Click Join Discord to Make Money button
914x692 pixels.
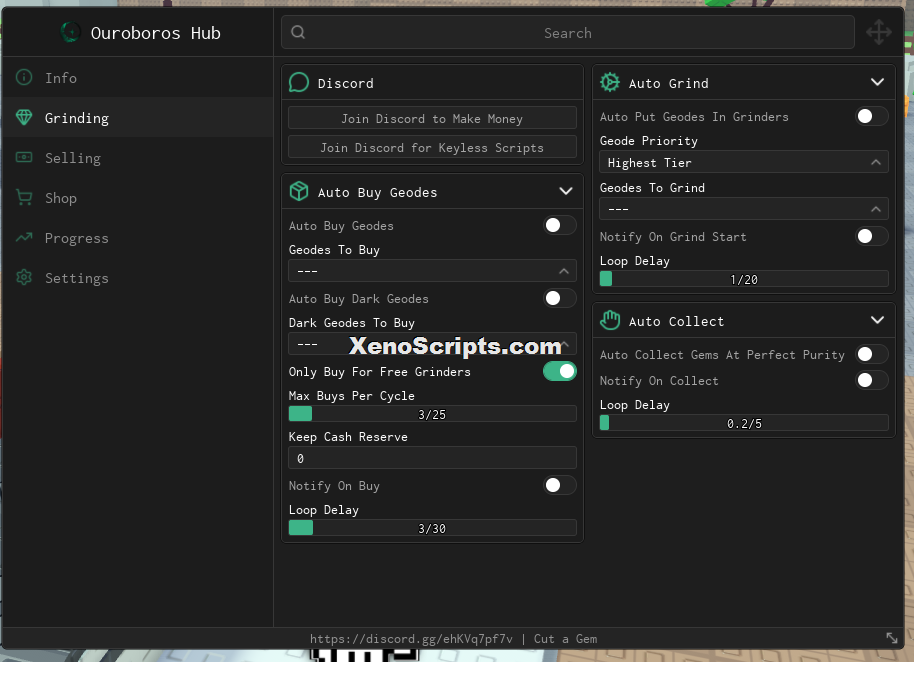point(433,118)
